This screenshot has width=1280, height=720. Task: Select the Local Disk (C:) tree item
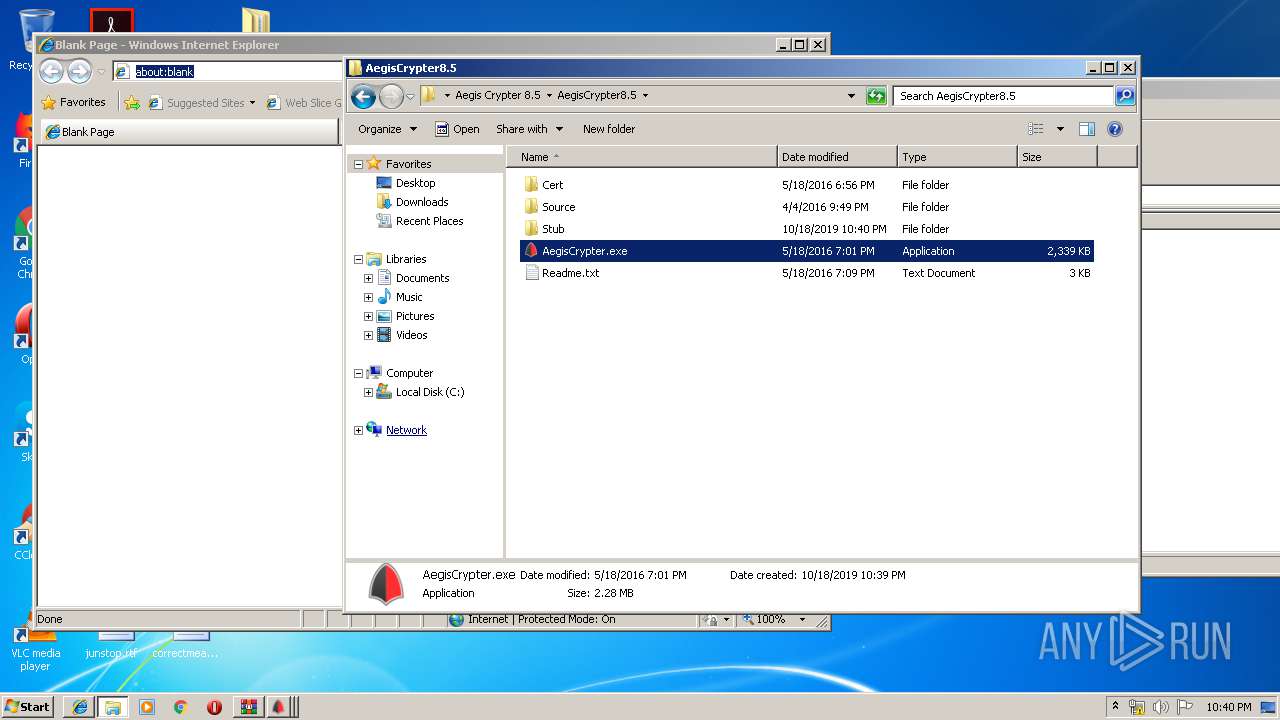420,392
